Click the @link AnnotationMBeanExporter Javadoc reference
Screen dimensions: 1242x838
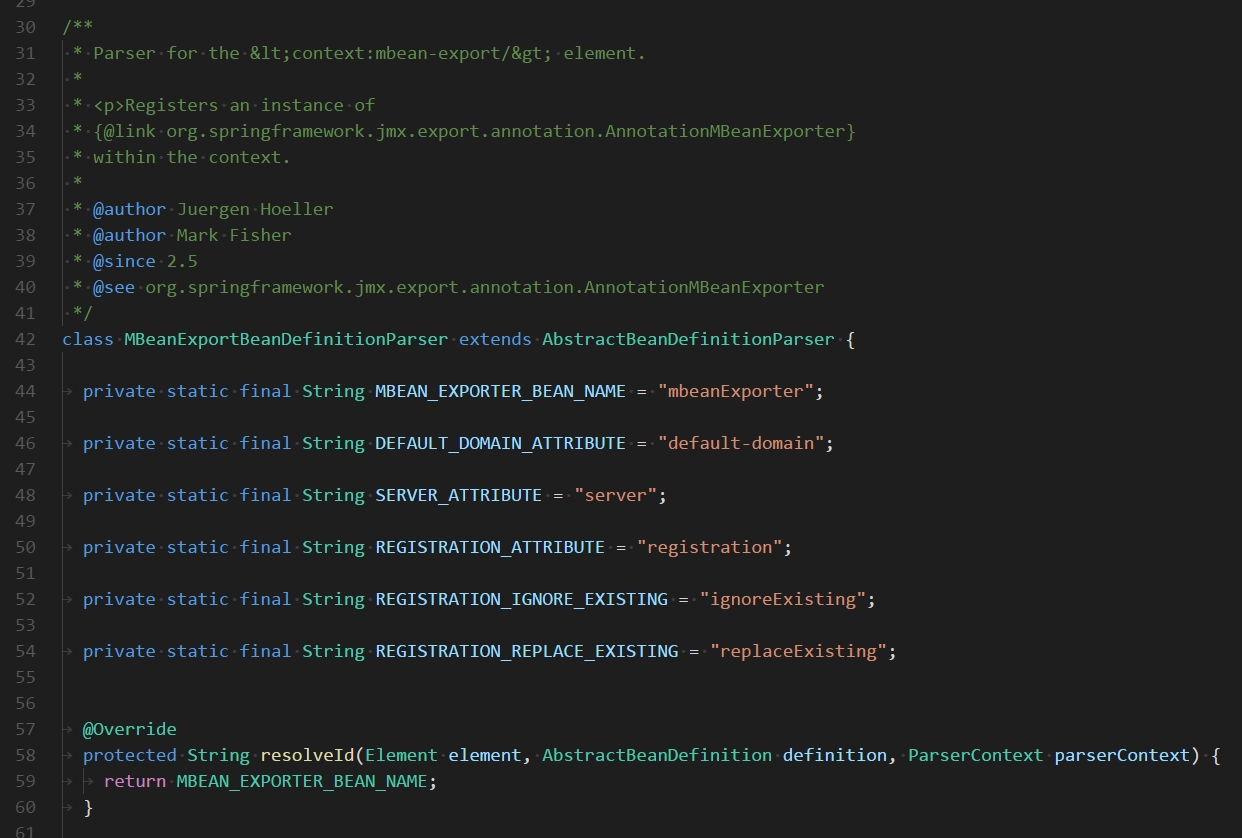coord(475,131)
